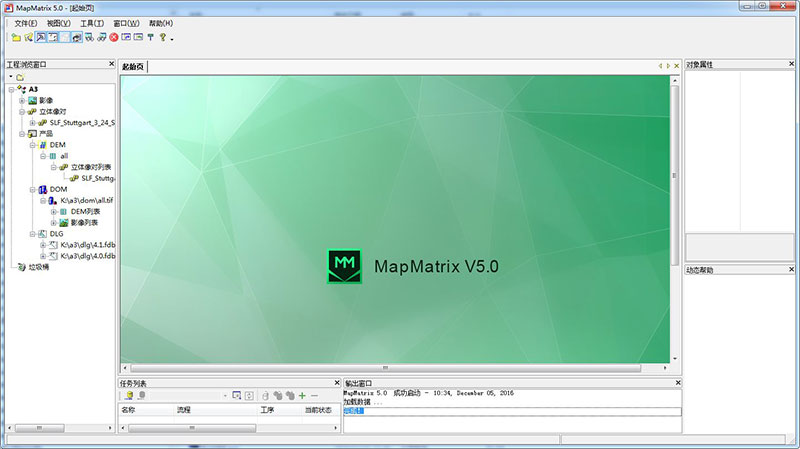Click the open project folder-with-arrow toolbar icon
800x449 pixels.
click(28, 37)
